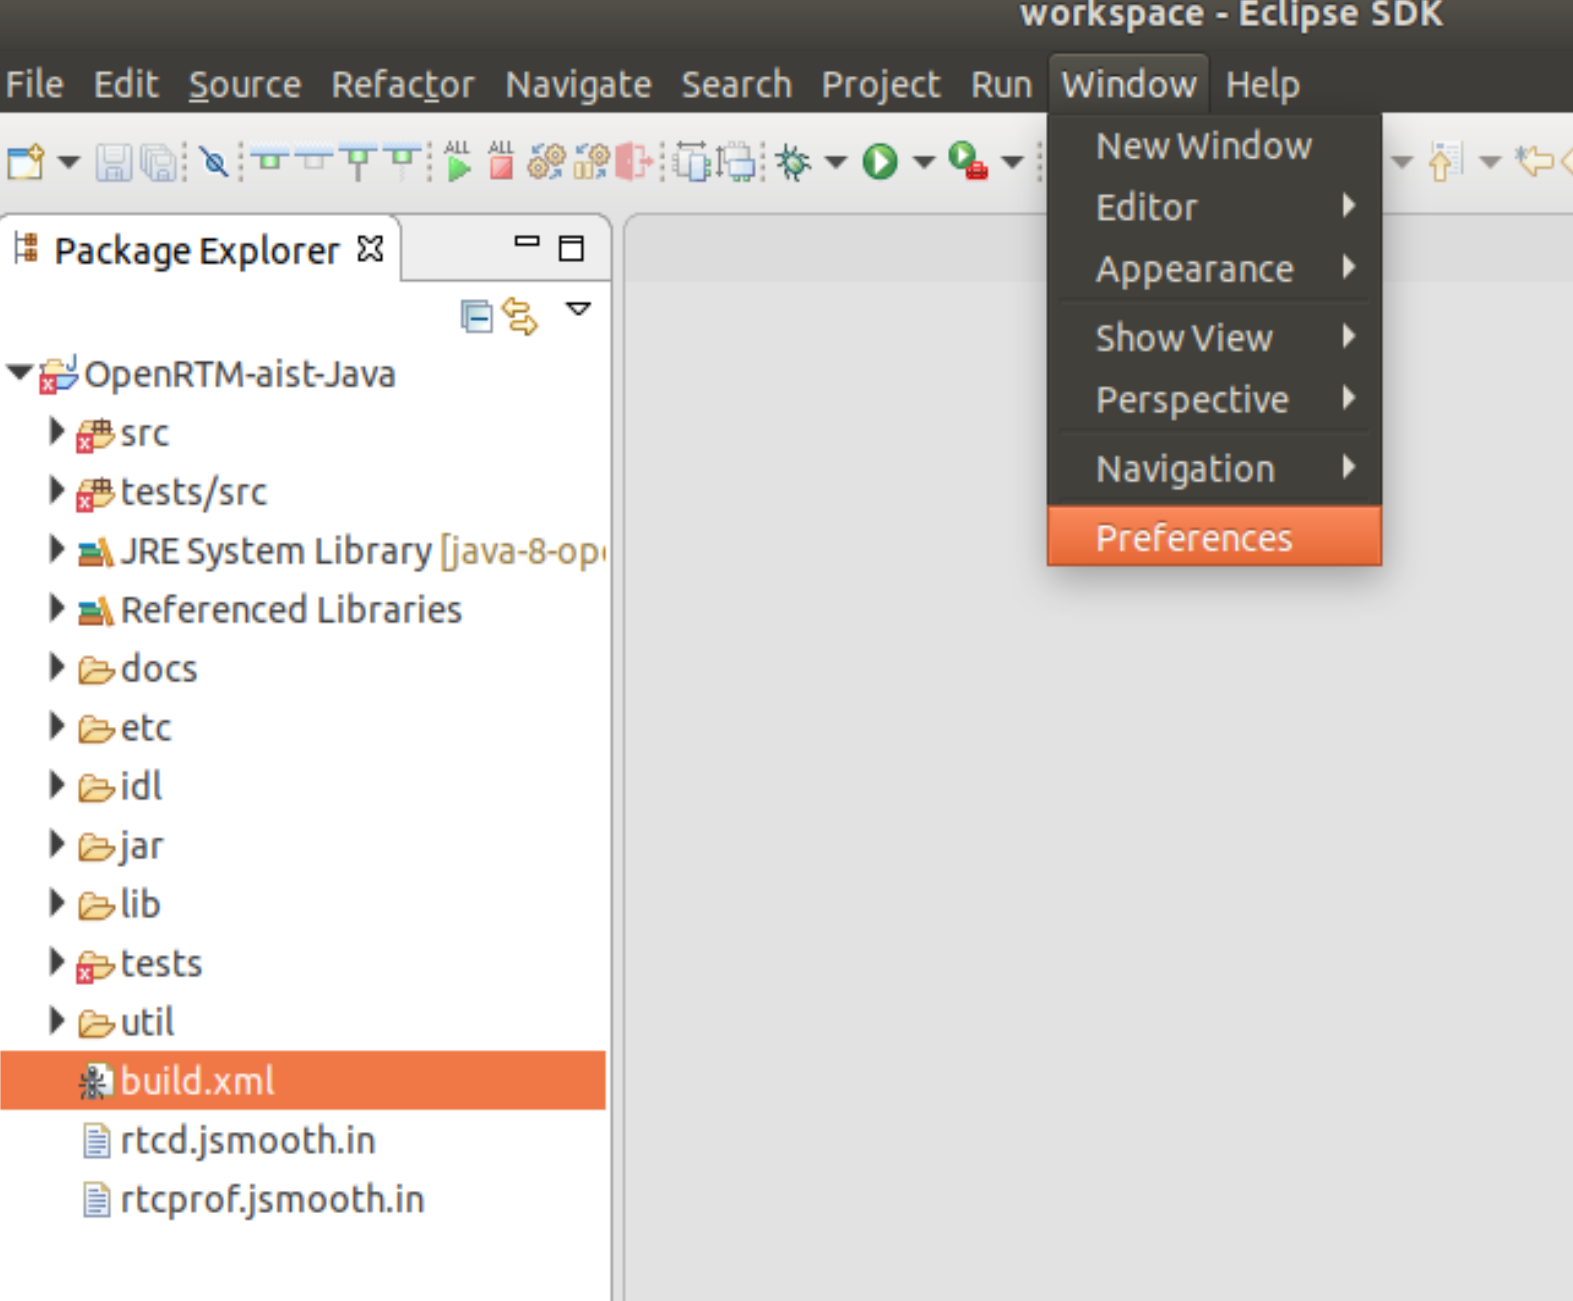Image resolution: width=1573 pixels, height=1301 pixels.
Task: Collapse the OpenRTM-aist-Java project node
Action: [x=19, y=373]
